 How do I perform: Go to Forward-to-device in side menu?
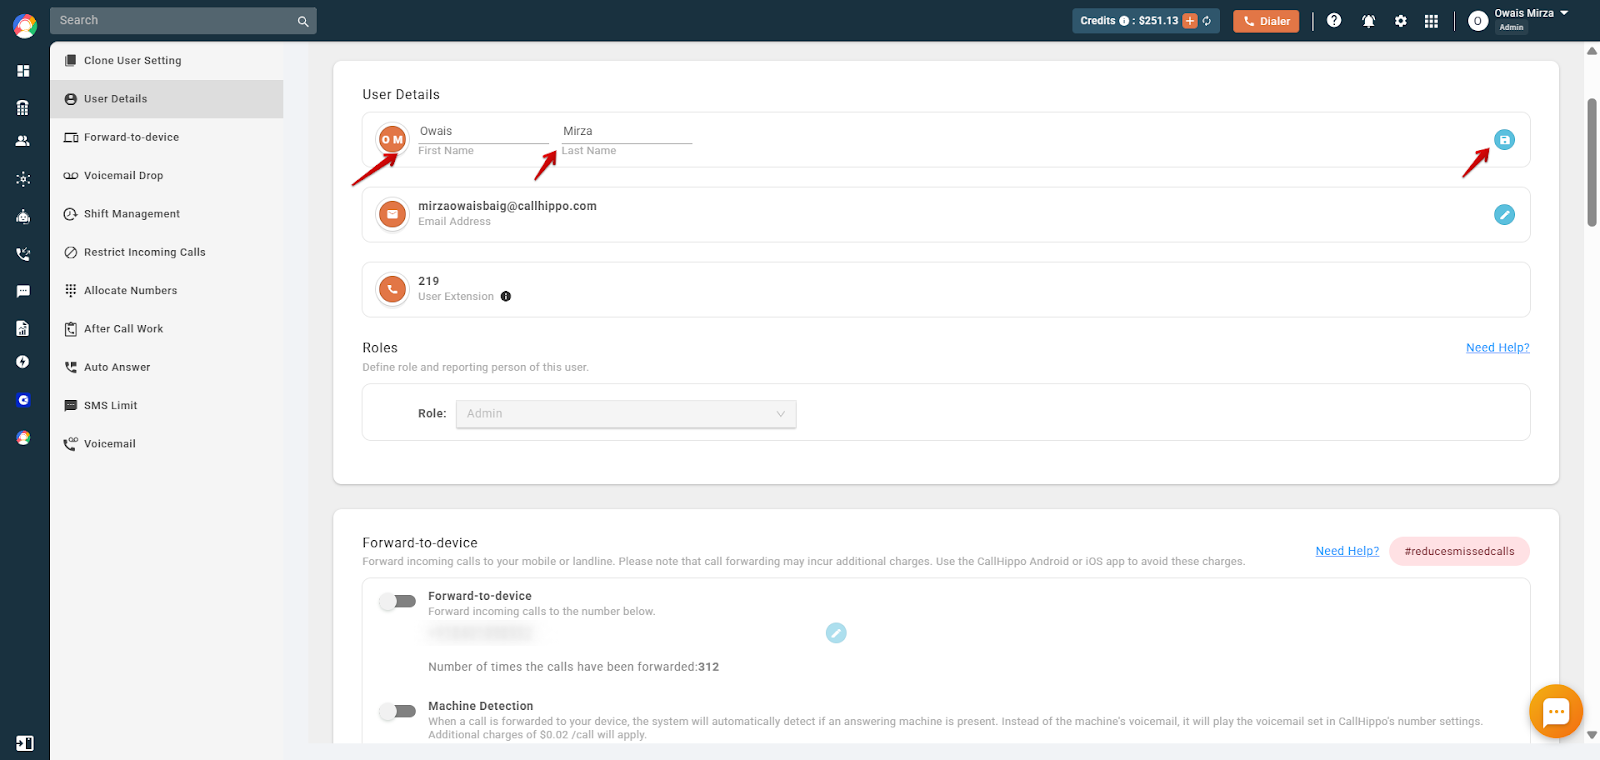point(167,137)
